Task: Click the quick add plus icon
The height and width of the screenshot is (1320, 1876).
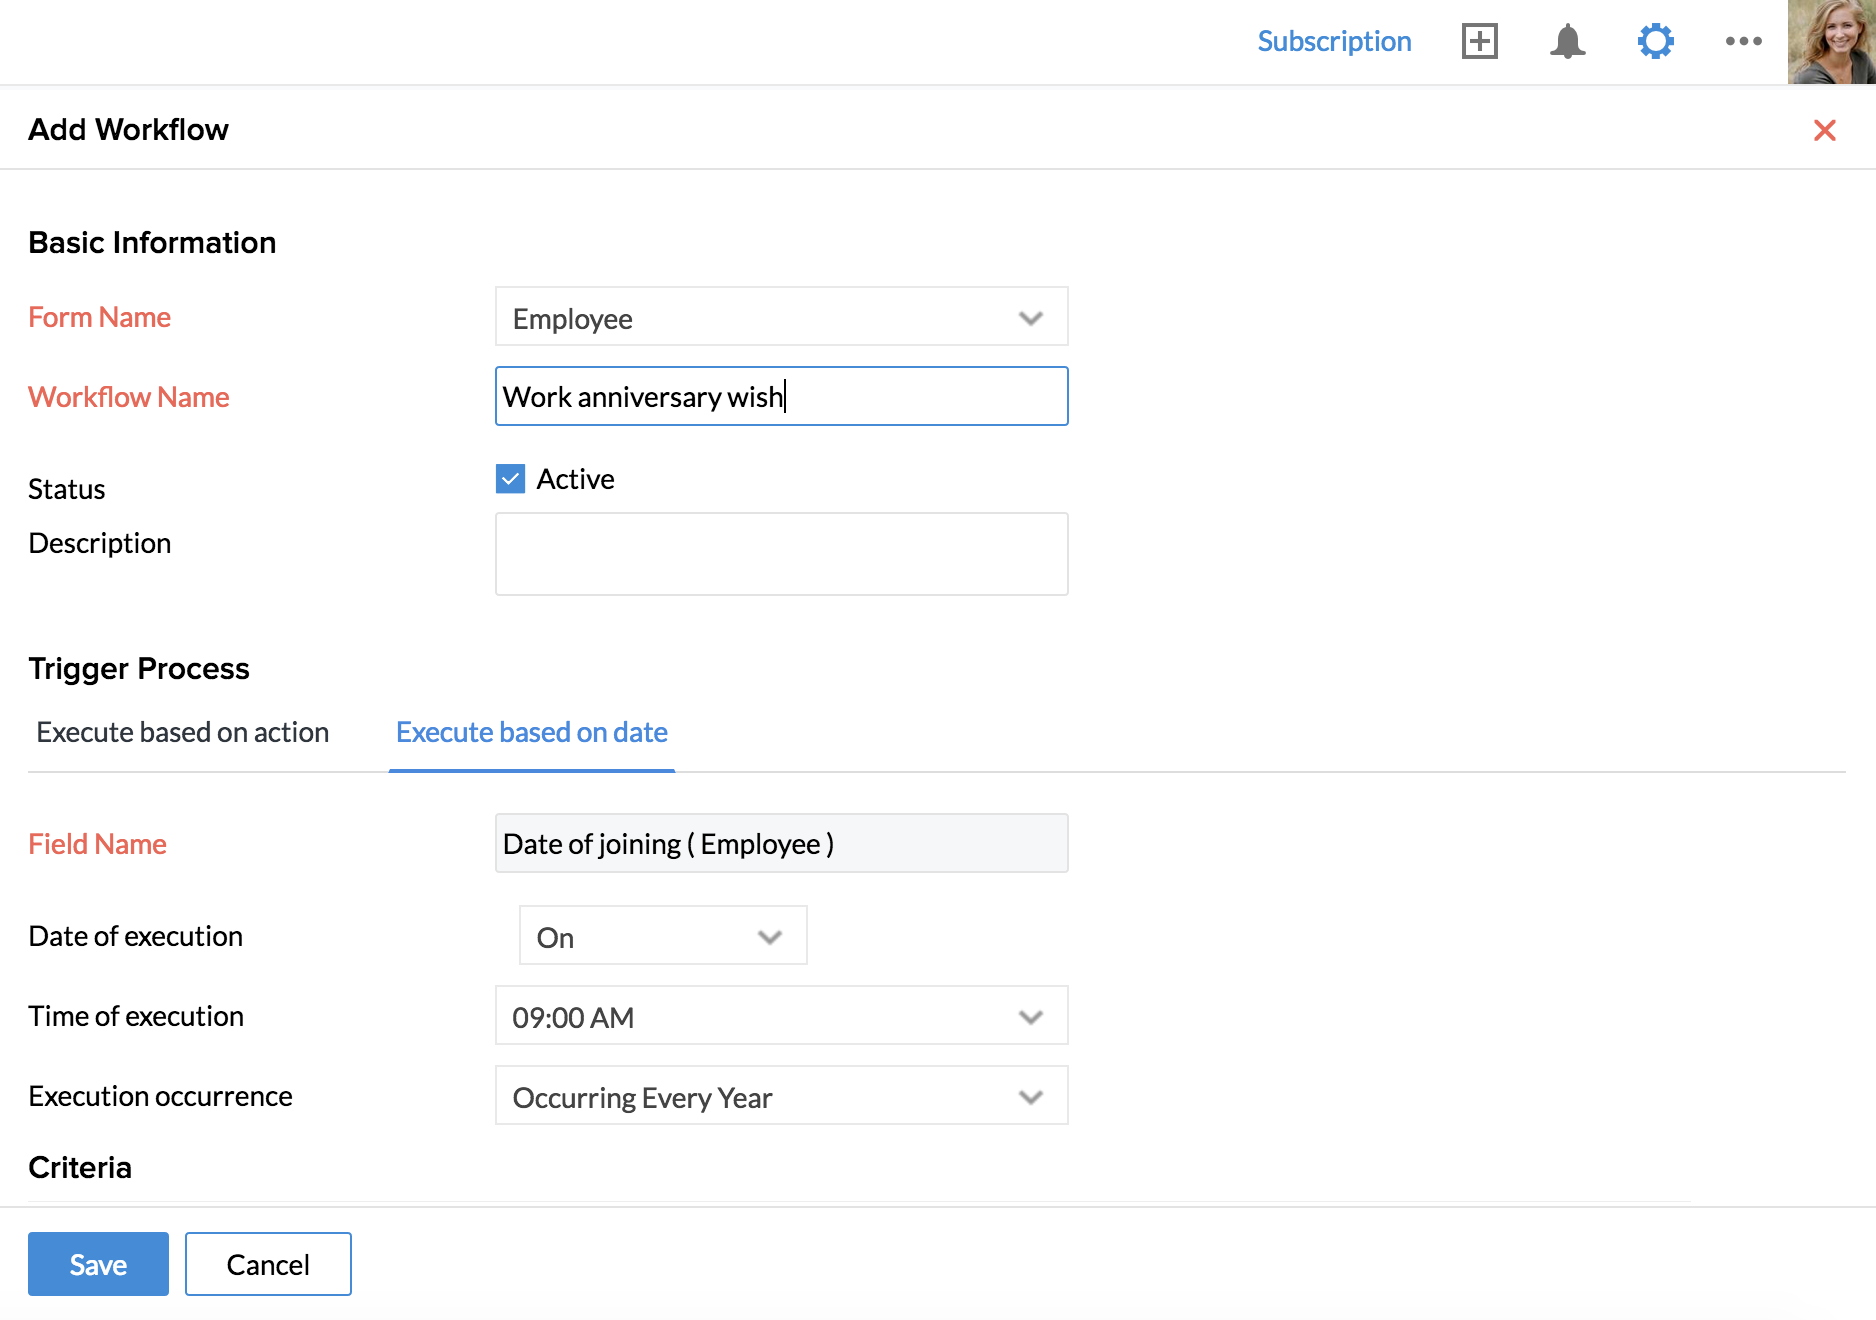Action: click(1479, 41)
